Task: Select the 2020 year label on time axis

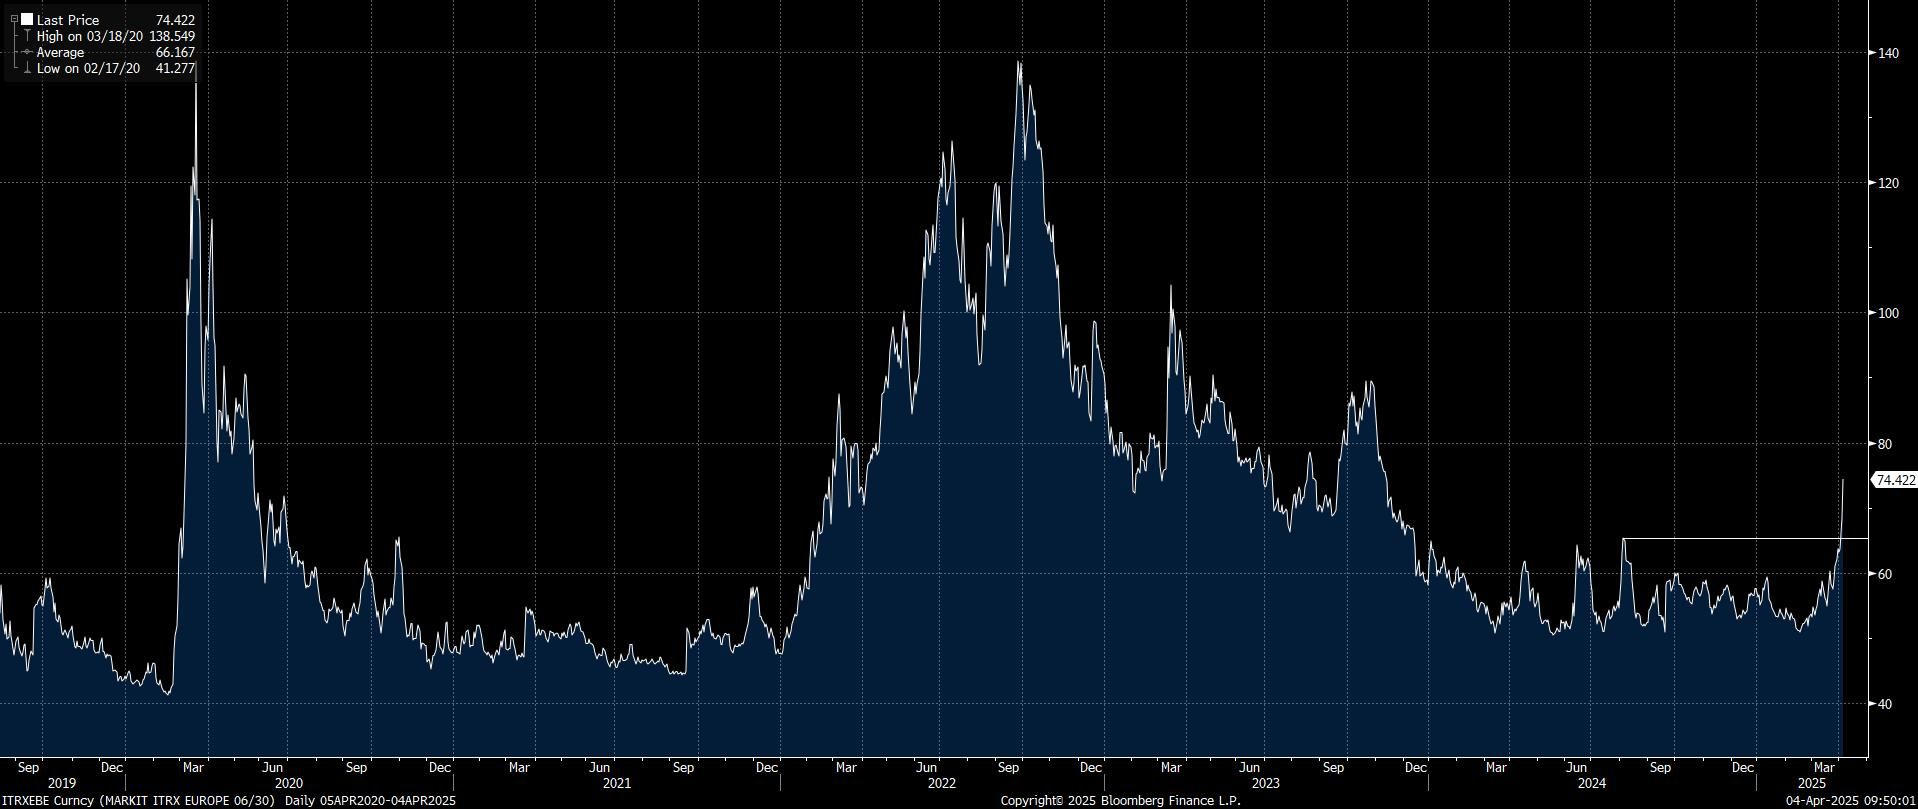Action: (x=288, y=783)
